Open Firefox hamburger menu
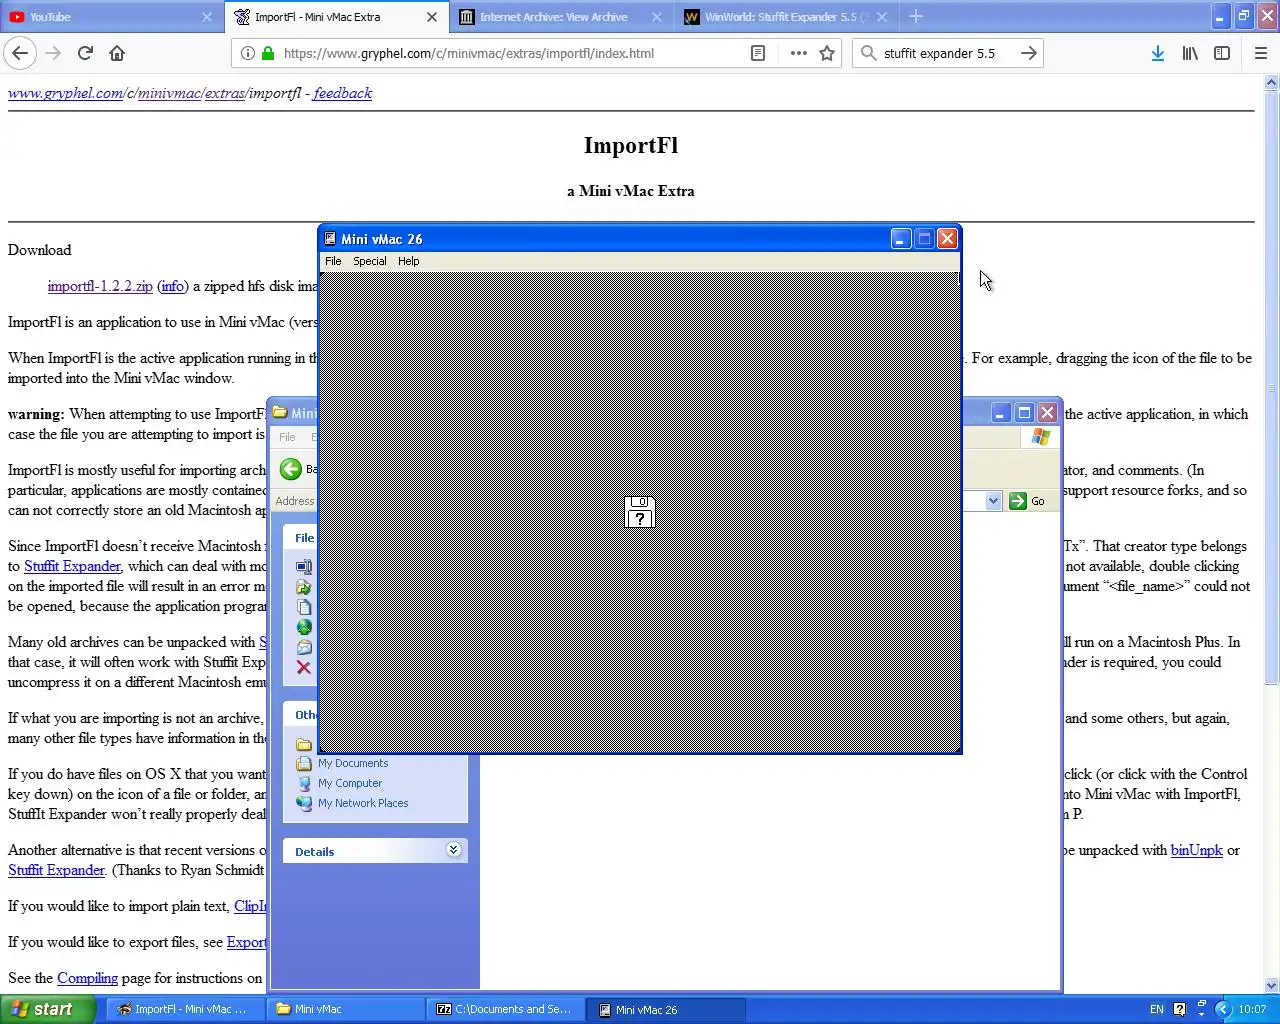Screen dimensions: 1280x1024 click(x=1260, y=53)
